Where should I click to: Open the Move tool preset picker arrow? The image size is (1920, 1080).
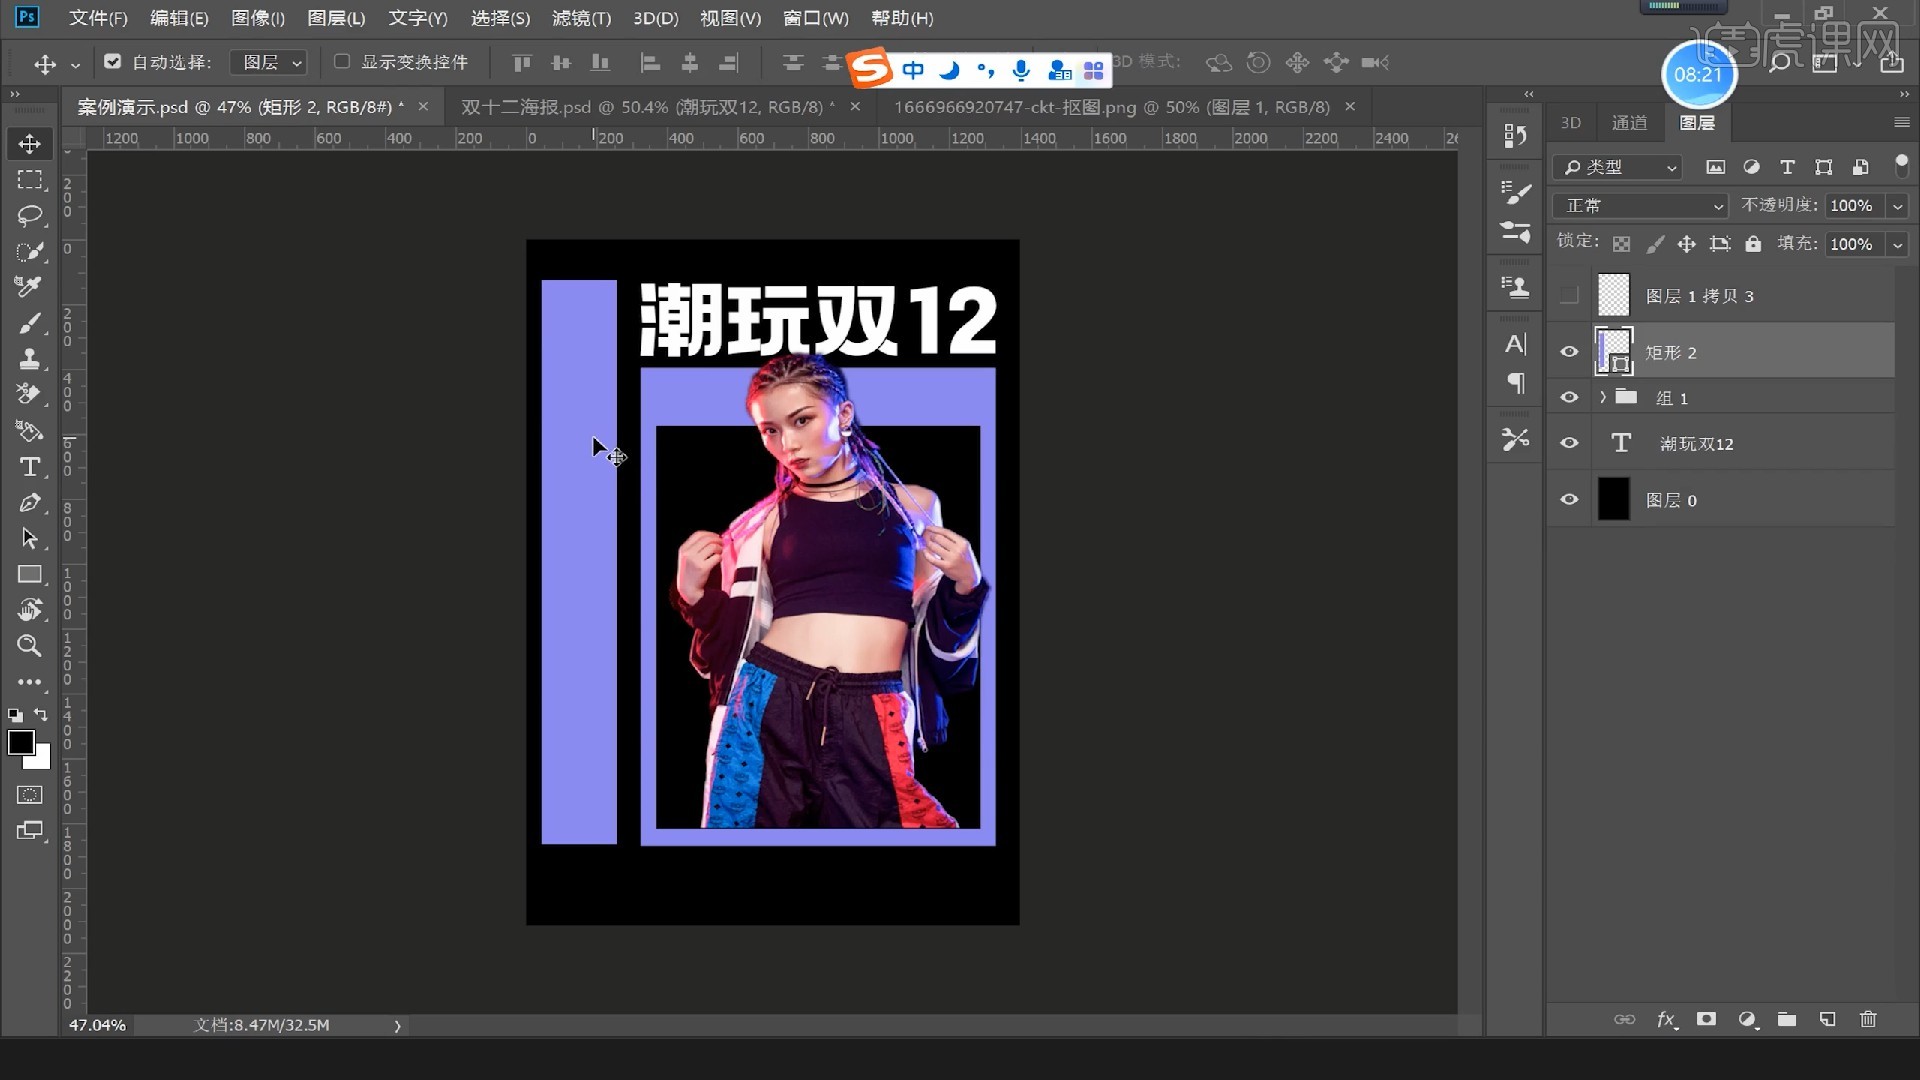(75, 65)
